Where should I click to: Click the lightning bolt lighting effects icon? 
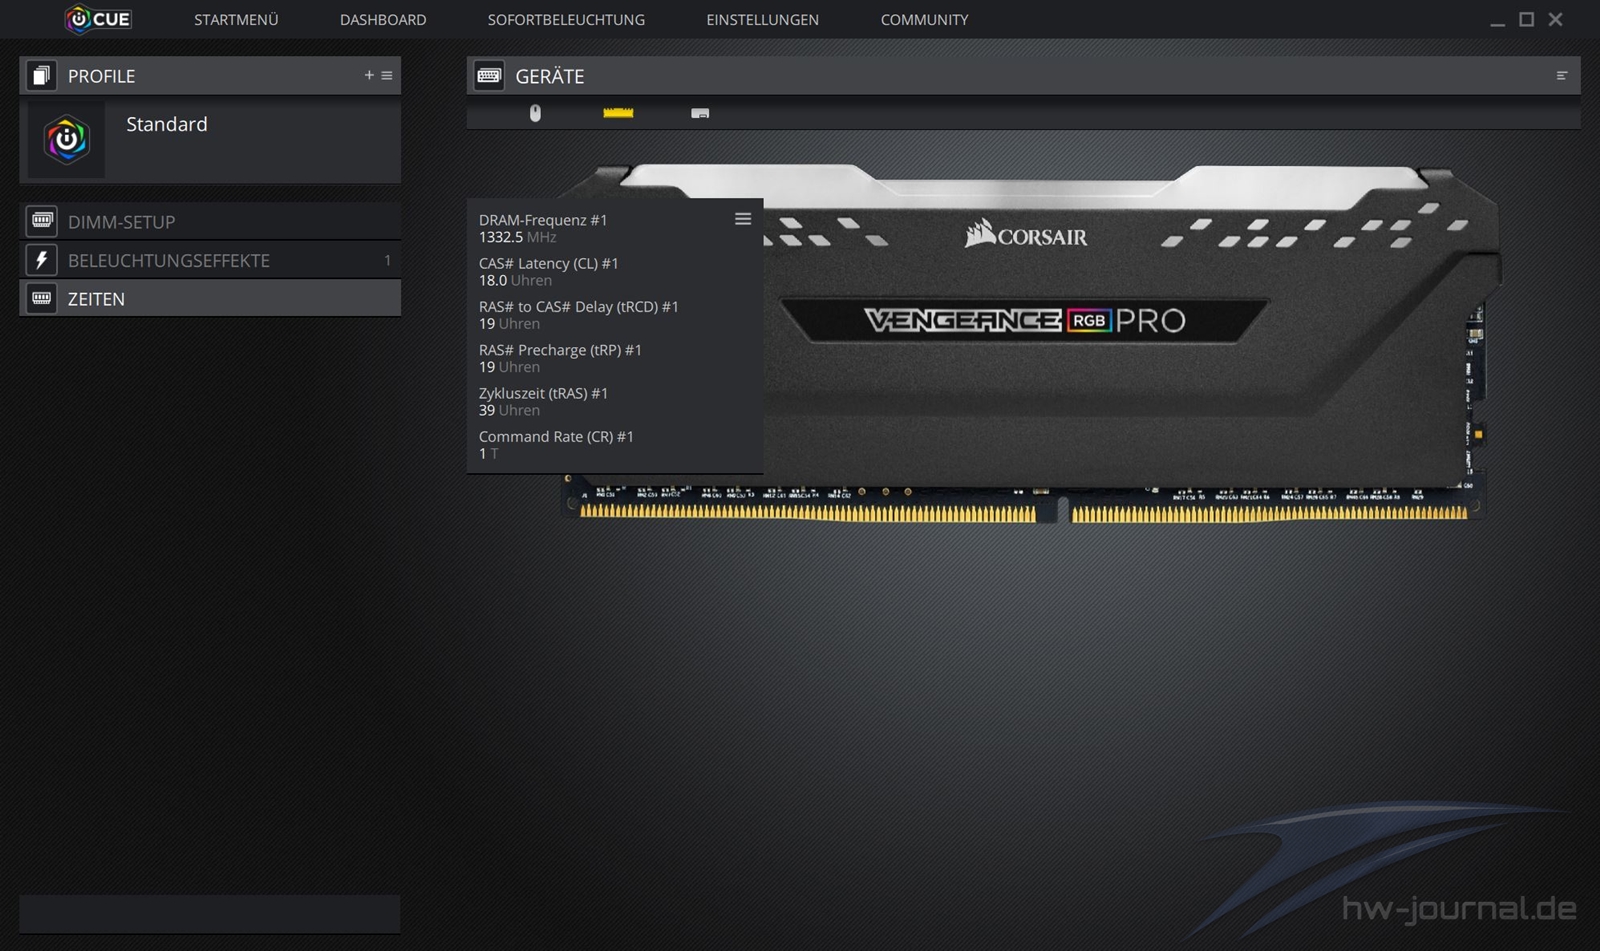(x=42, y=260)
